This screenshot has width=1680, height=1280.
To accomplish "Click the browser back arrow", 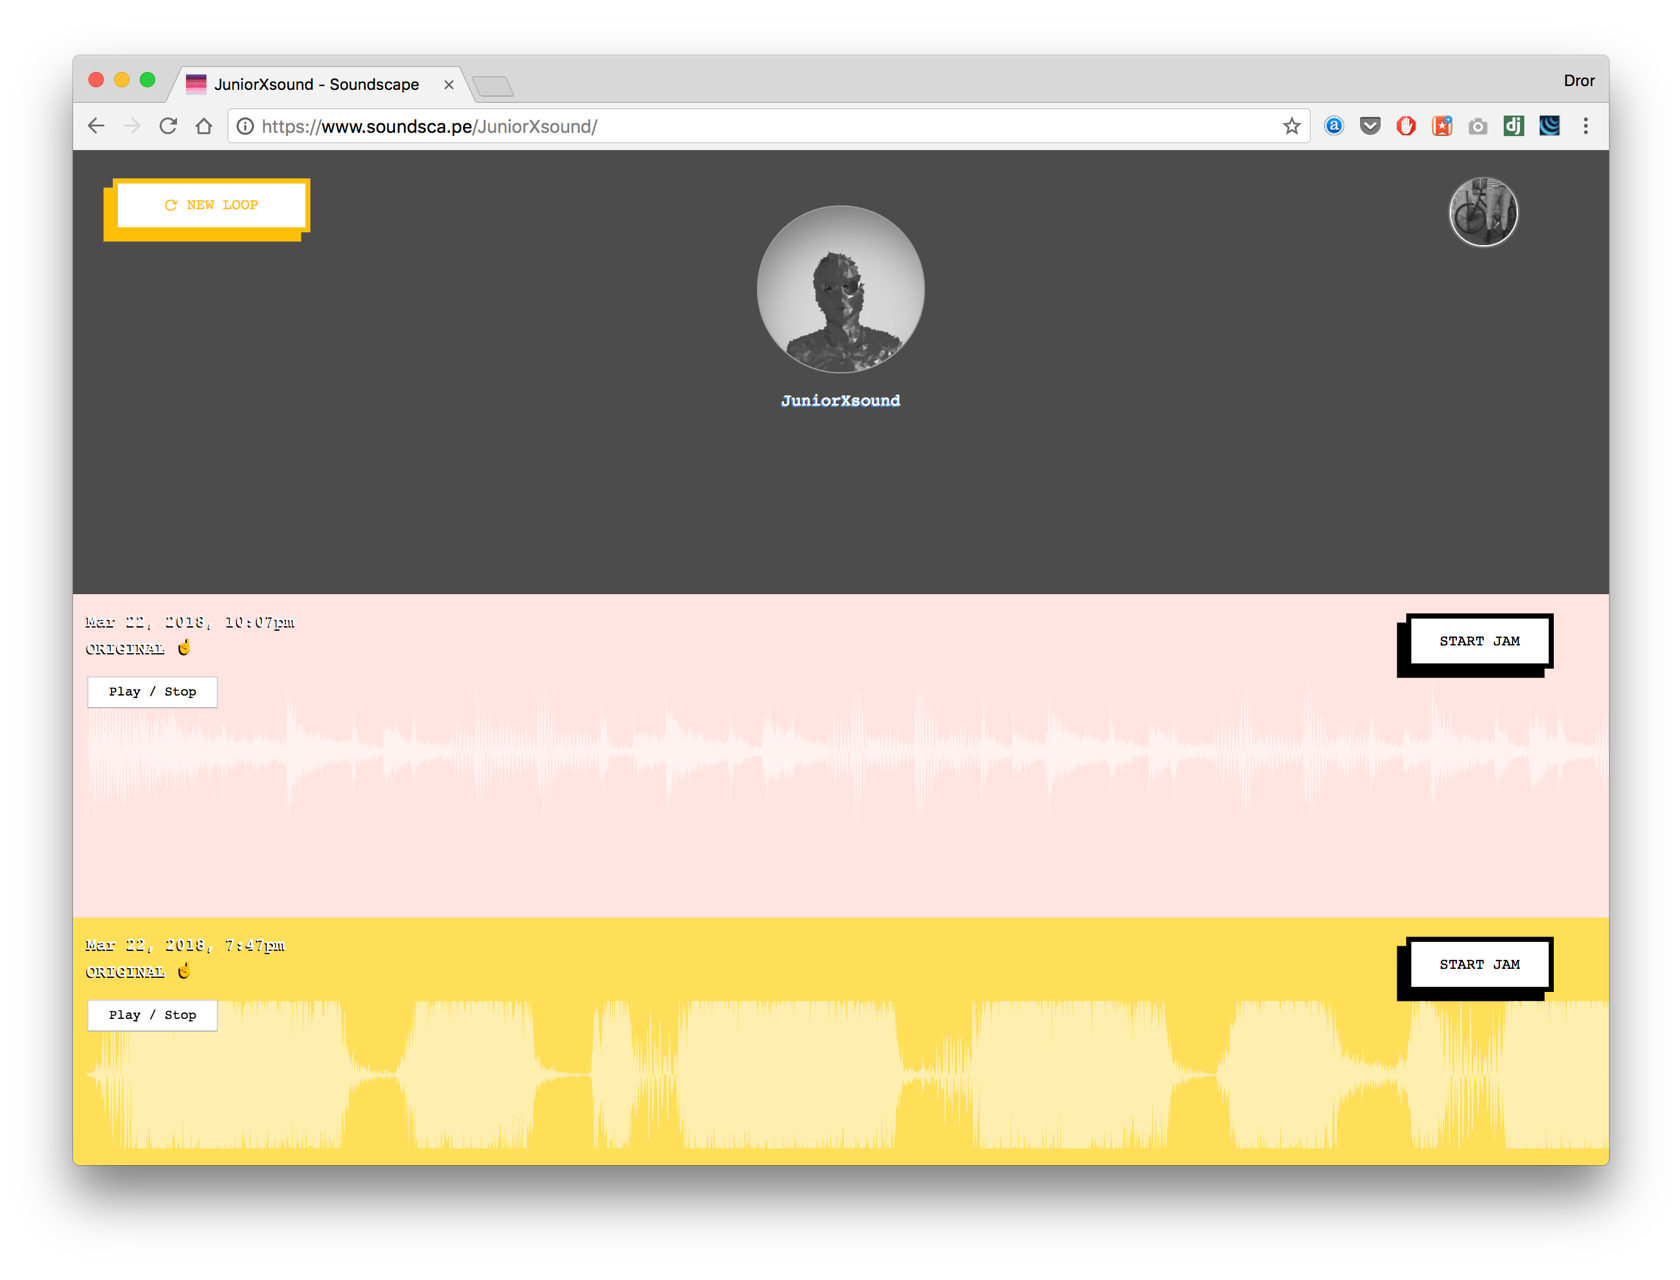I will (x=96, y=126).
